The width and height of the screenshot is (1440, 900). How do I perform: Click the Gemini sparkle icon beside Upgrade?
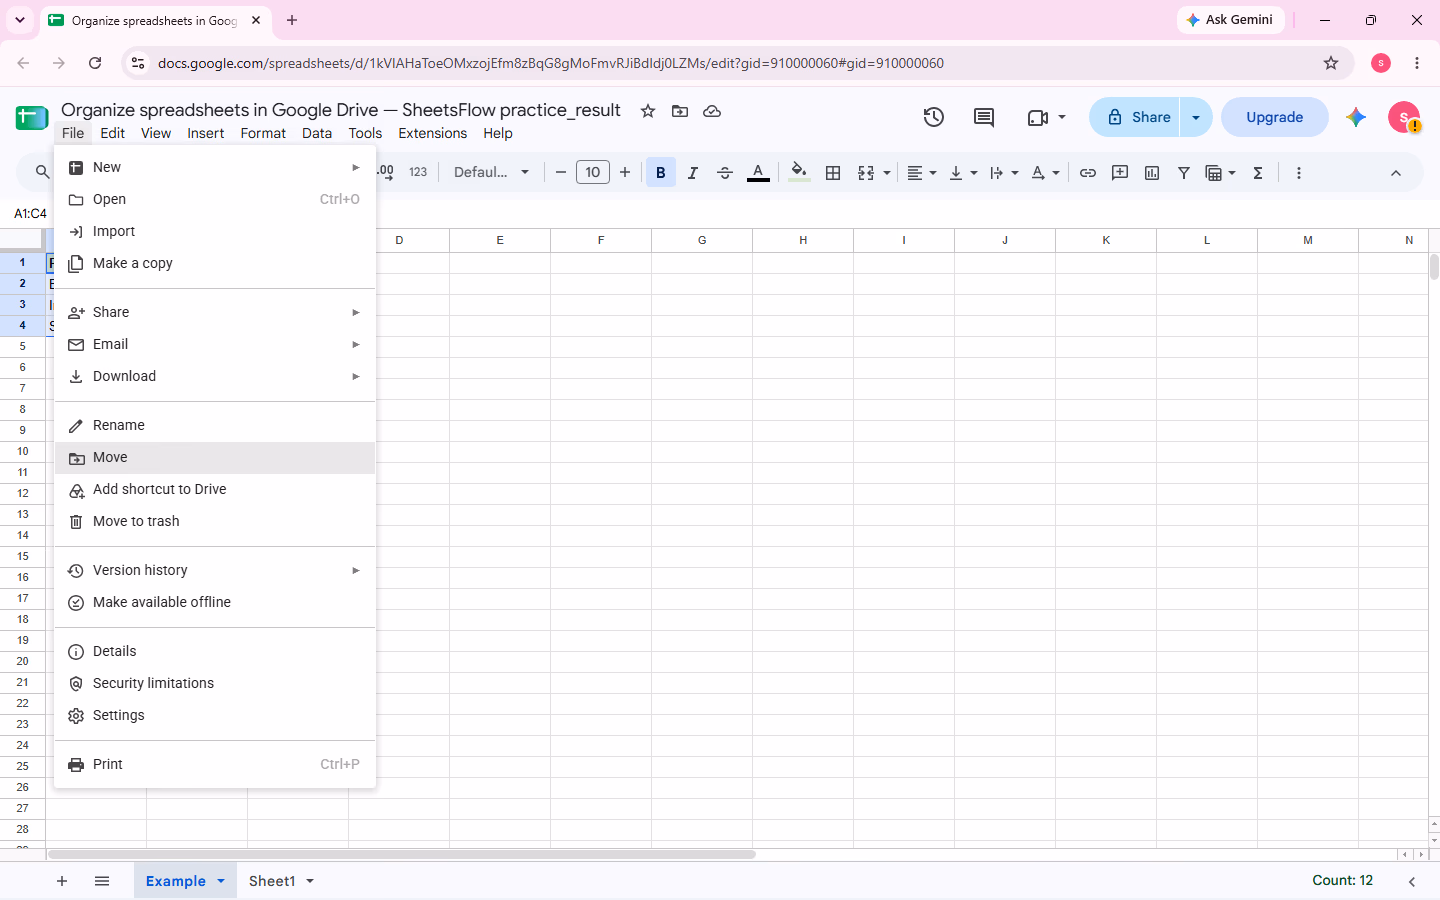point(1356,117)
